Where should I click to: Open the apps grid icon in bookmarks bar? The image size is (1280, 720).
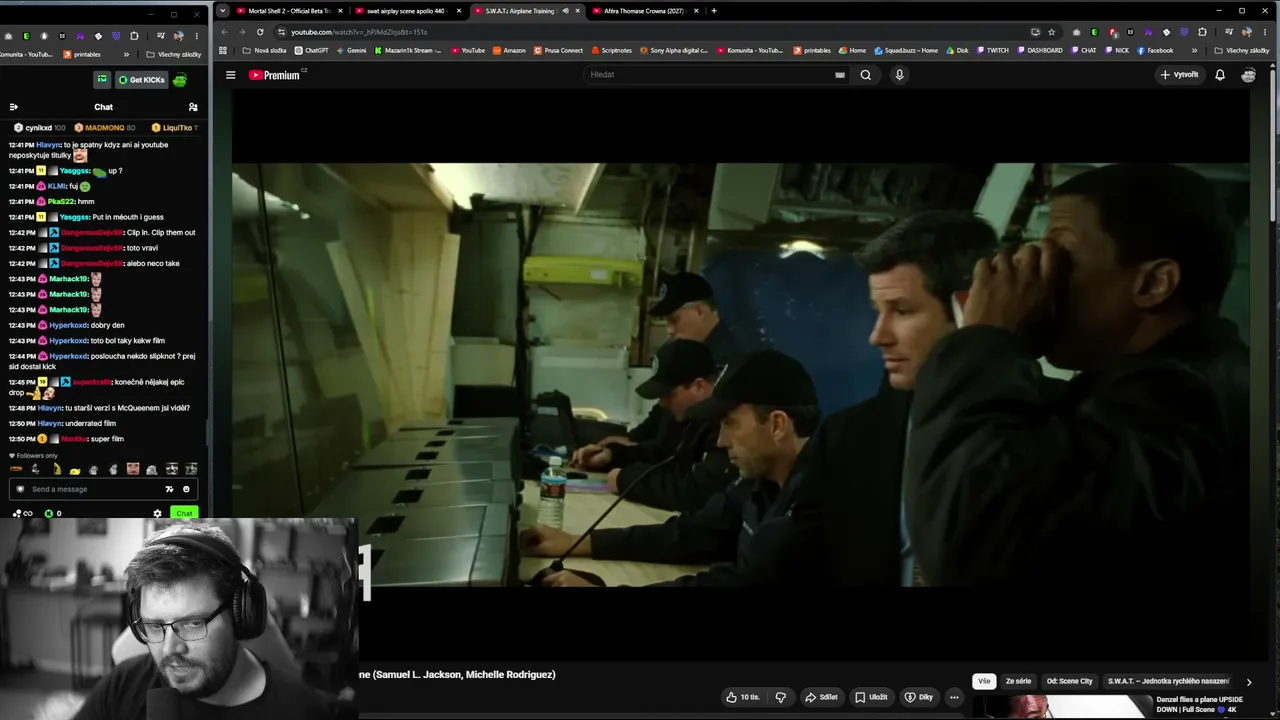click(222, 50)
